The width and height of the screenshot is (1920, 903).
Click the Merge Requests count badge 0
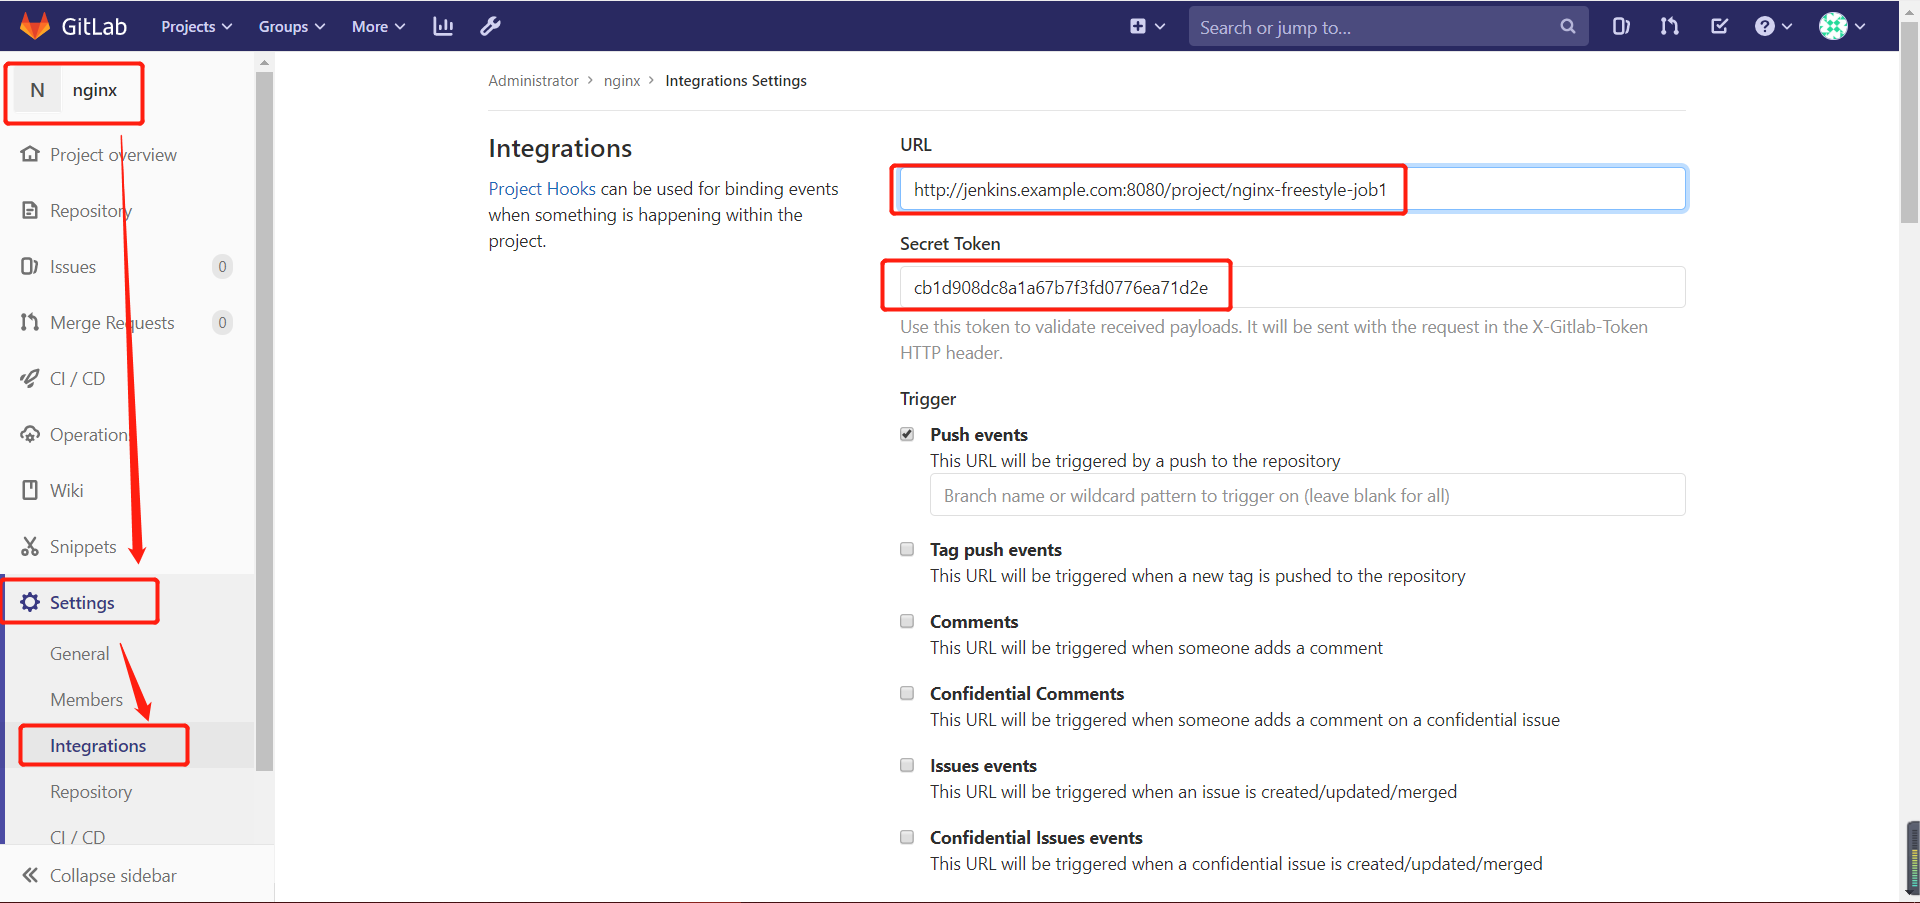(222, 322)
